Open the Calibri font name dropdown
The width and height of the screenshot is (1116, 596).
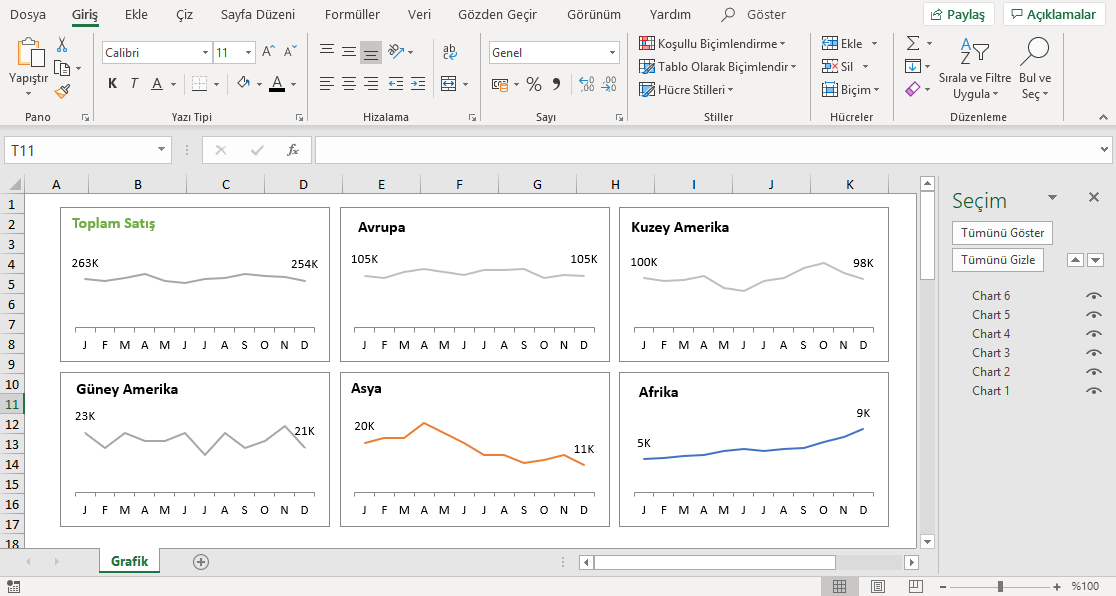tap(205, 53)
